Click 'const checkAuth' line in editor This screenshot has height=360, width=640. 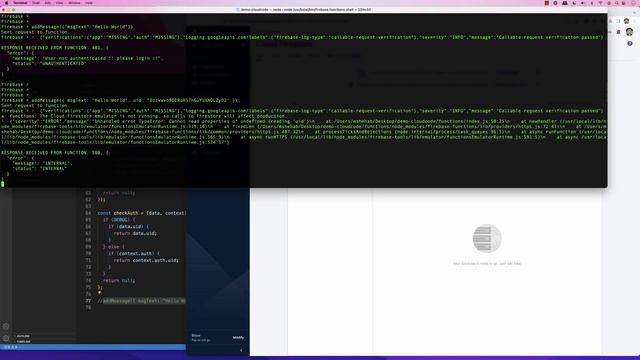[x=142, y=213]
